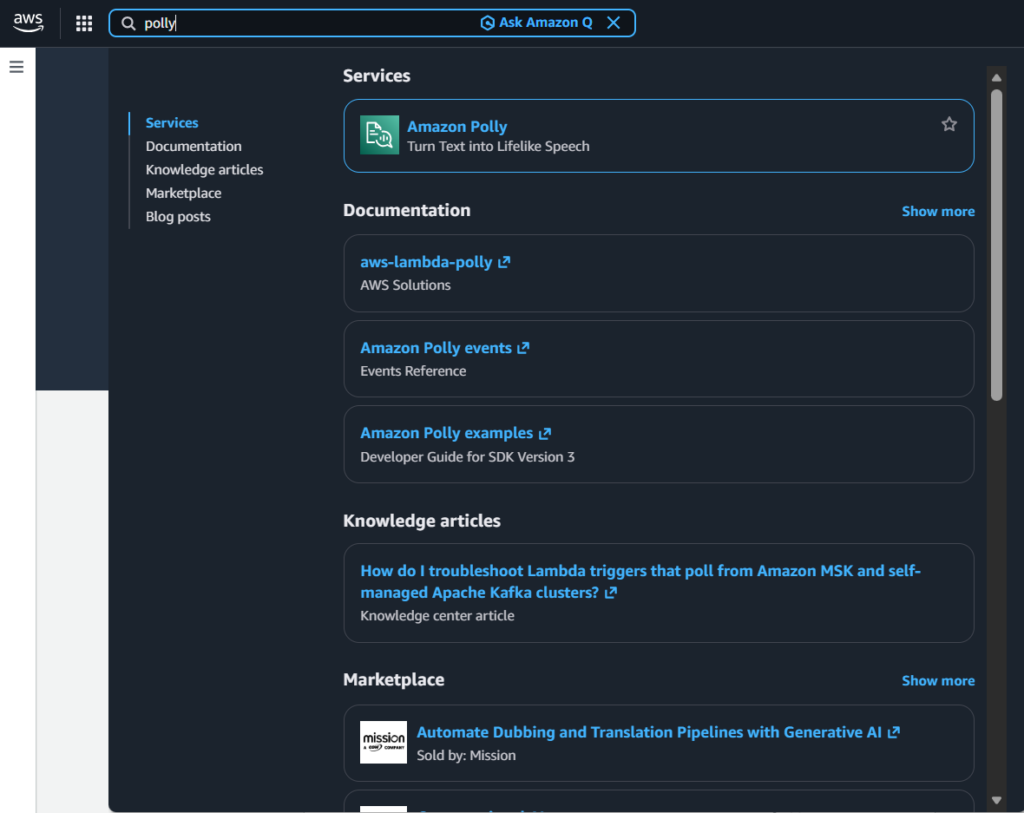The image size is (1024, 813).
Task: Click the scrollbar down arrow
Action: (996, 800)
